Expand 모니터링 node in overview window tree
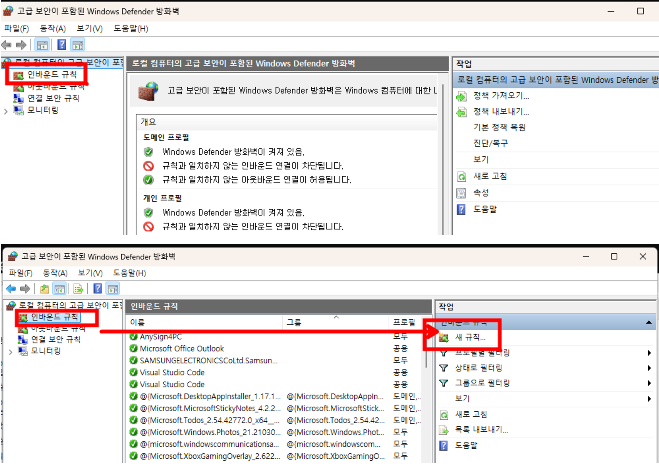 pyautogui.click(x=5, y=111)
